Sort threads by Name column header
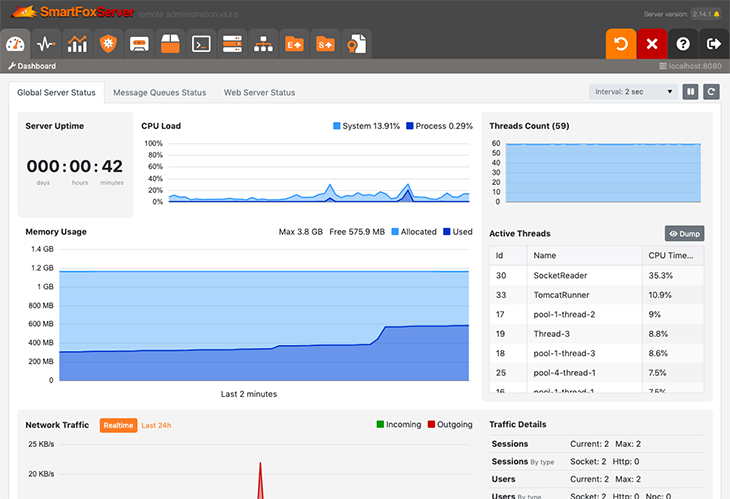 click(x=584, y=256)
